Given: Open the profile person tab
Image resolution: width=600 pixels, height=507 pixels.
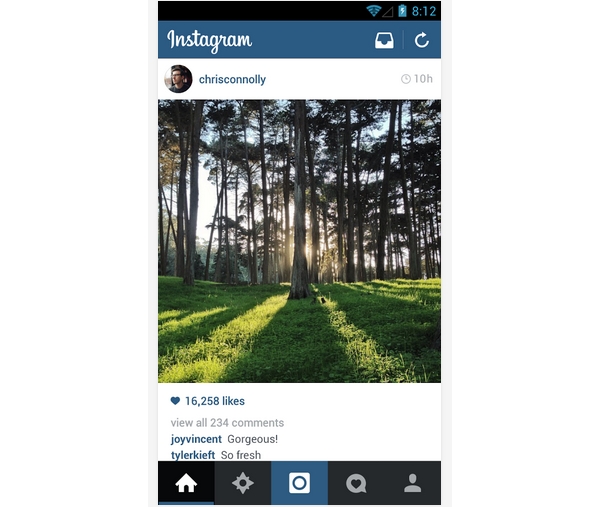Looking at the screenshot, I should (x=412, y=483).
